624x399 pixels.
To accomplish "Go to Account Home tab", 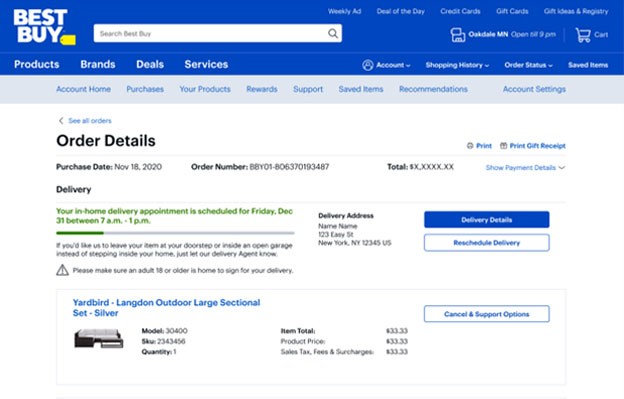I will (x=84, y=89).
